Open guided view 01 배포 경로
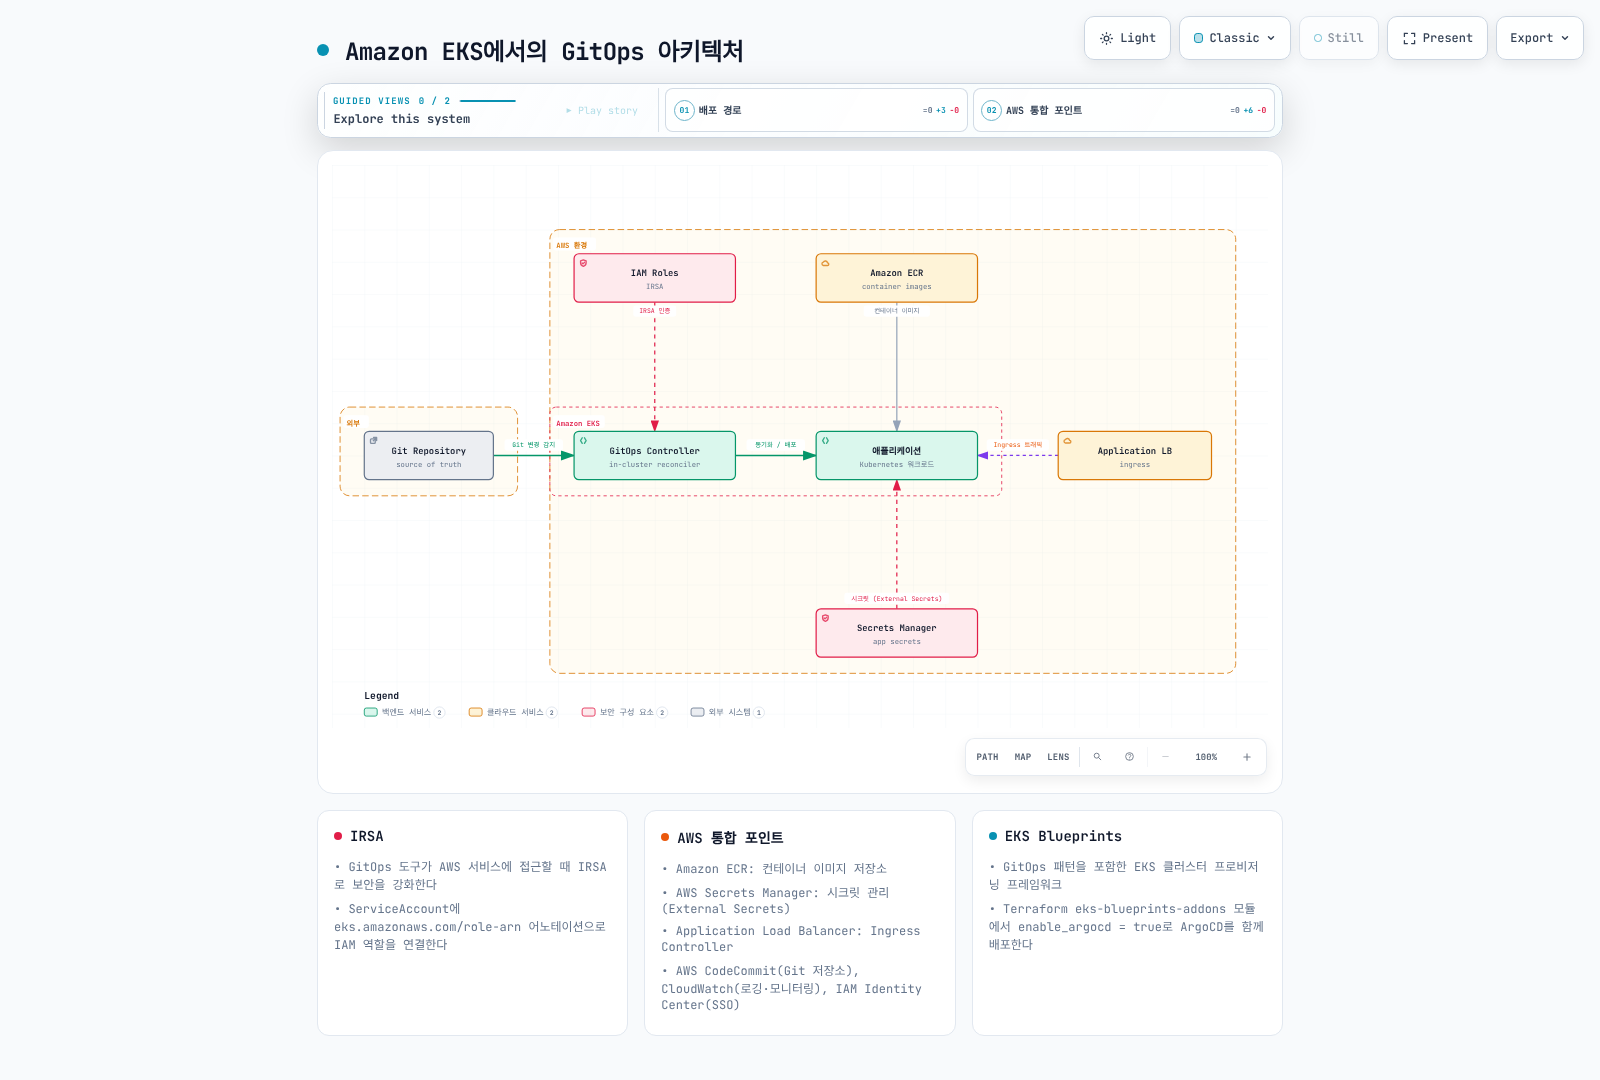 click(x=816, y=110)
